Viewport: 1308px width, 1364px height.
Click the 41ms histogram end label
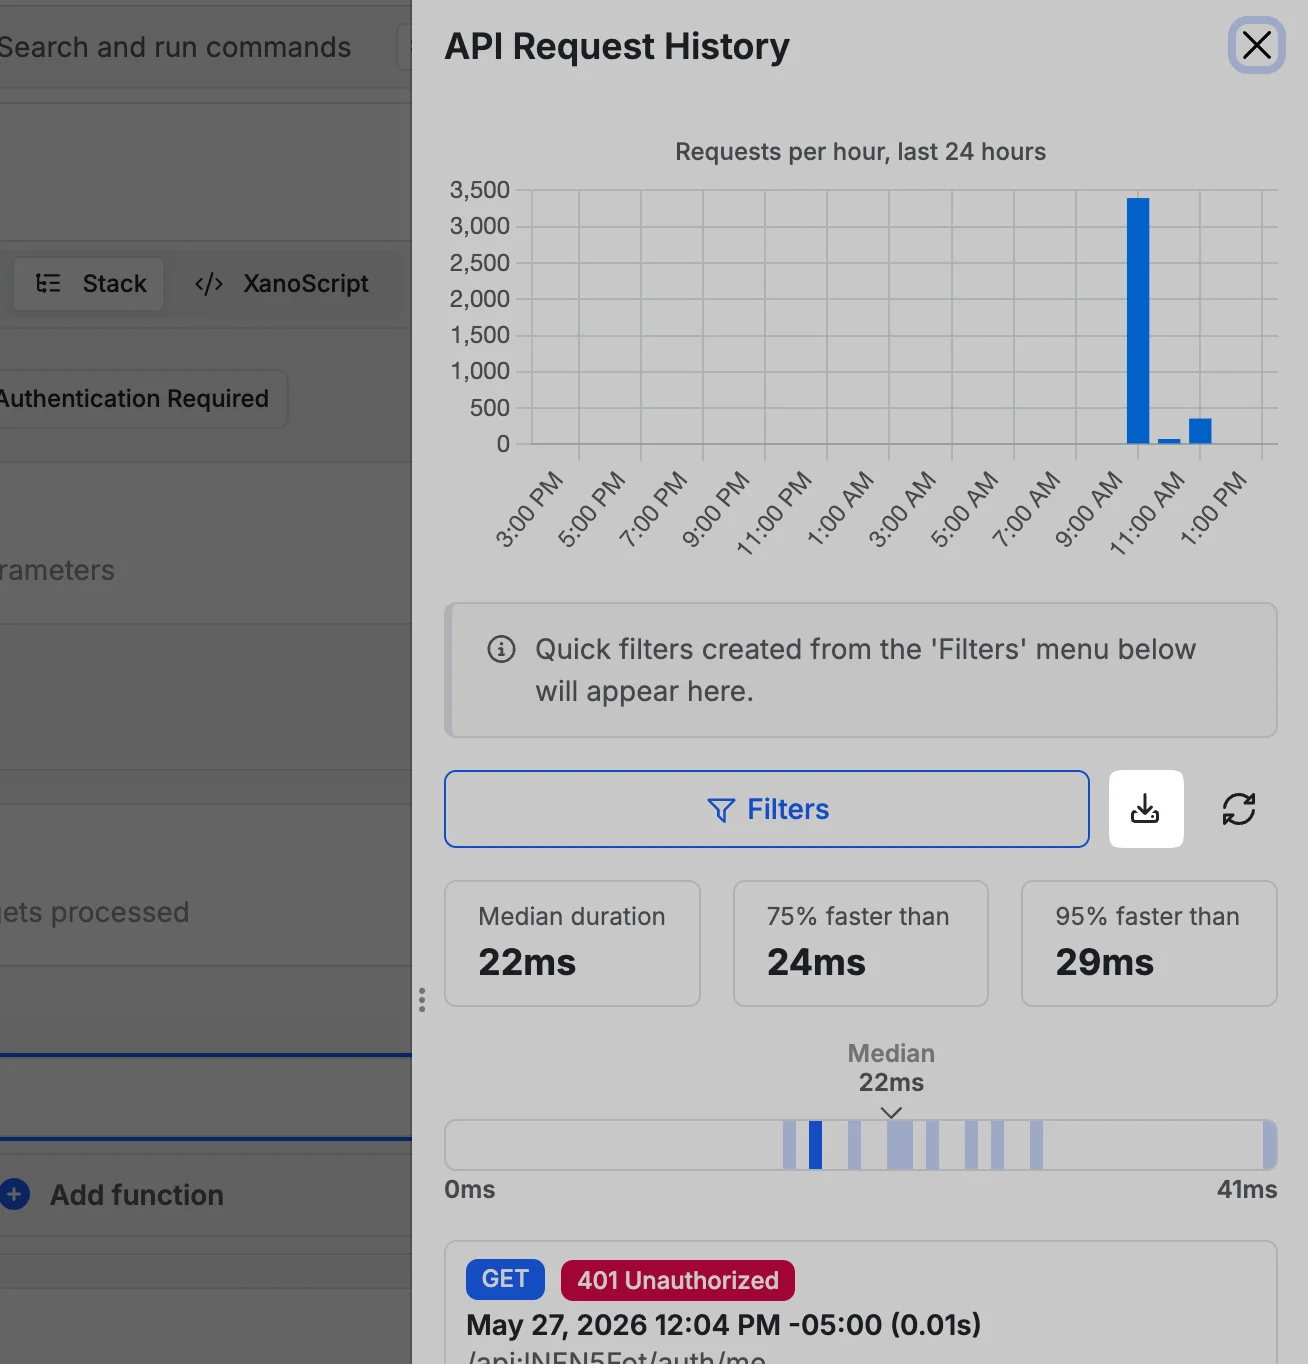[x=1247, y=1189]
